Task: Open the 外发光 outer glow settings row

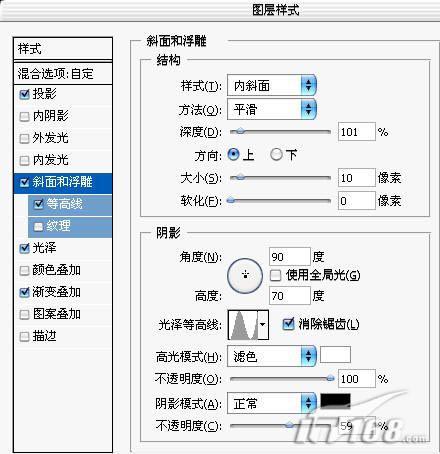Action: click(63, 138)
